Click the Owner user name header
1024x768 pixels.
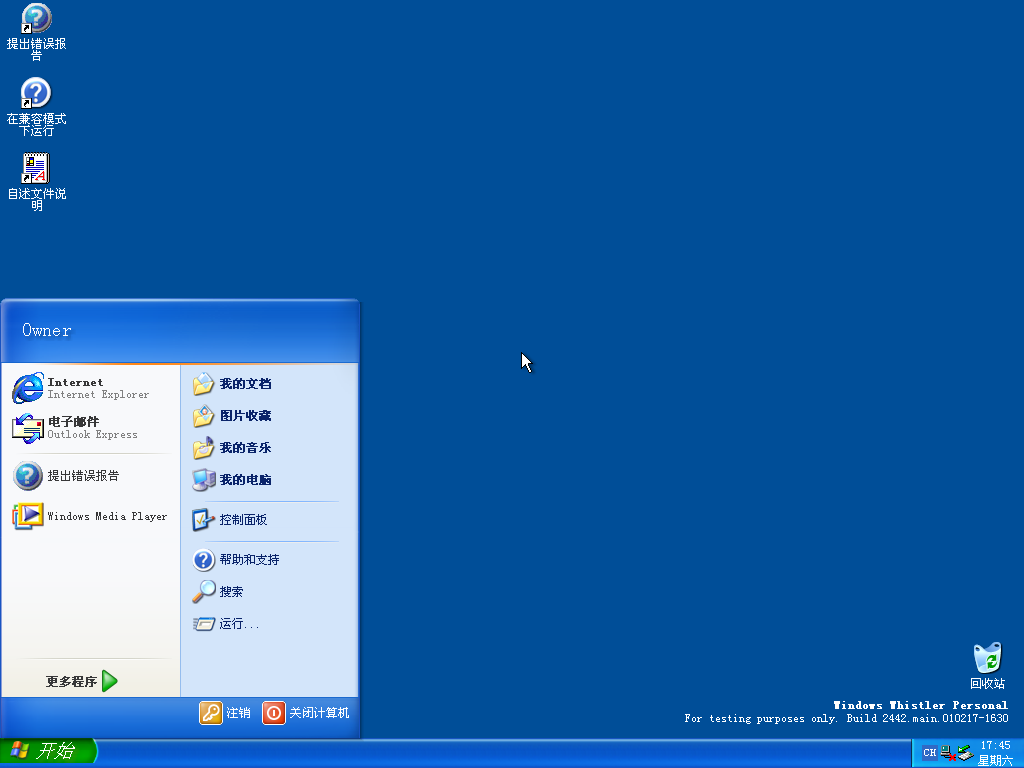pyautogui.click(x=46, y=330)
